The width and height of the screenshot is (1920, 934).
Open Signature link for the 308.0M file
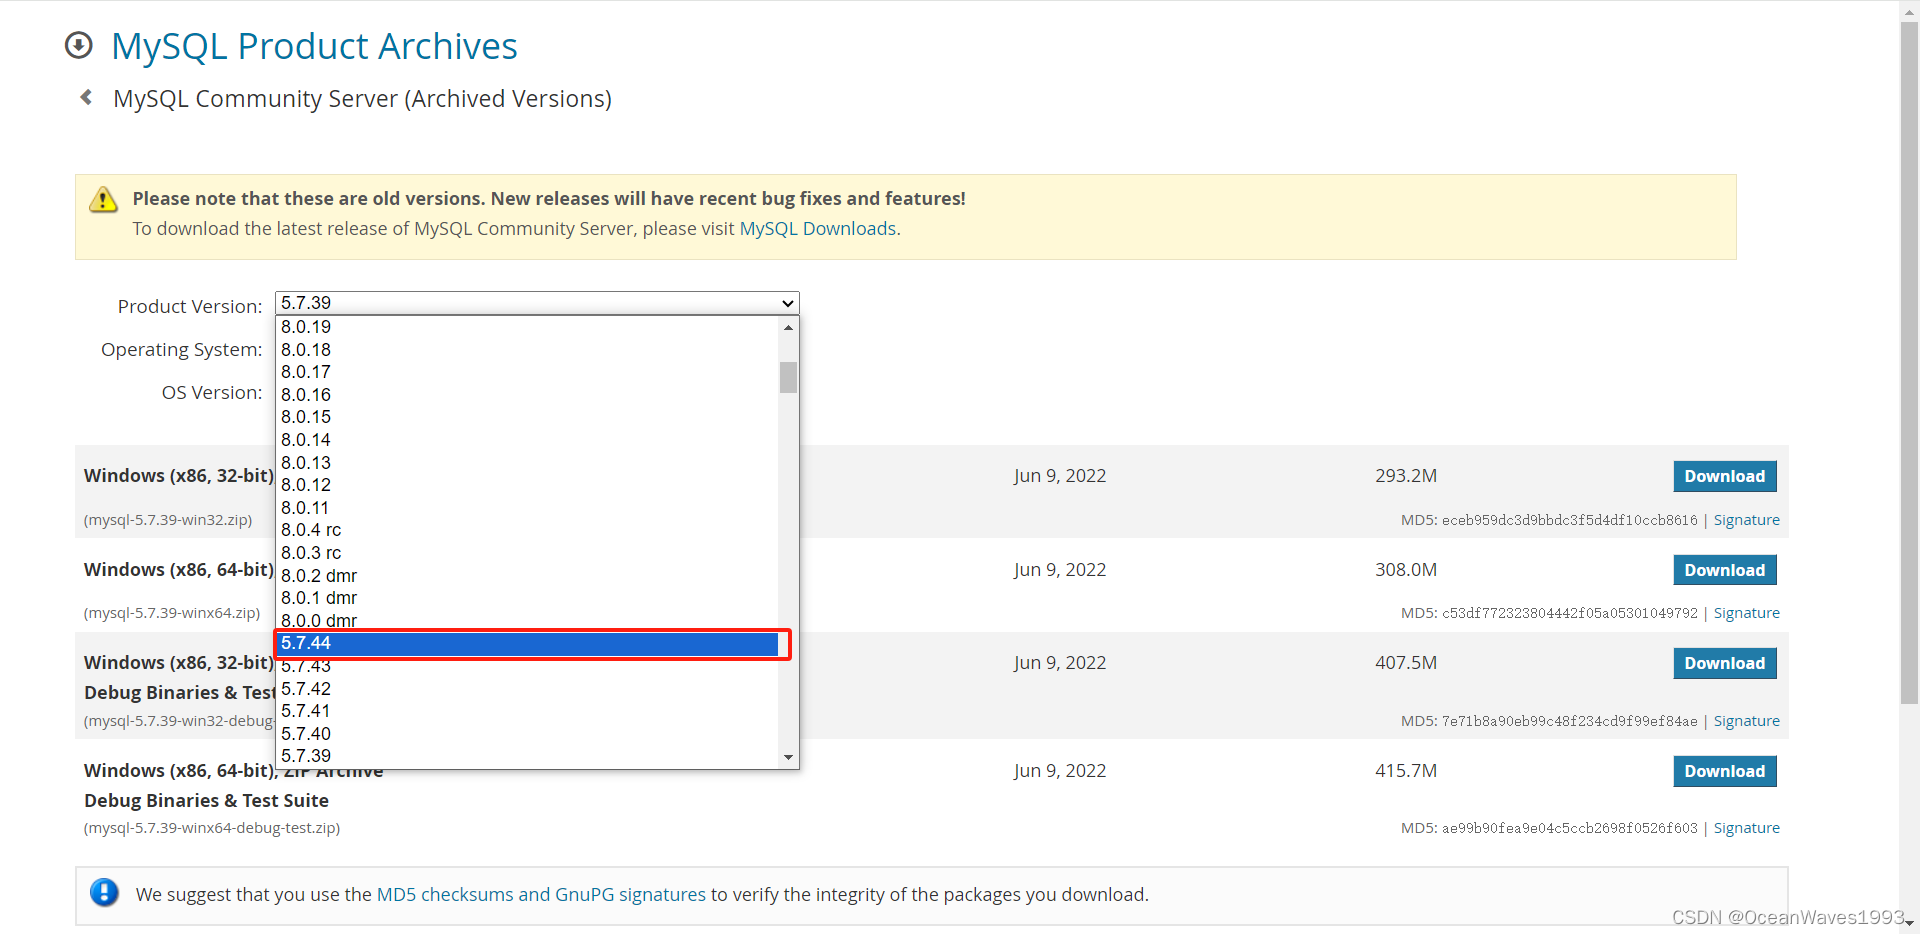click(x=1746, y=613)
